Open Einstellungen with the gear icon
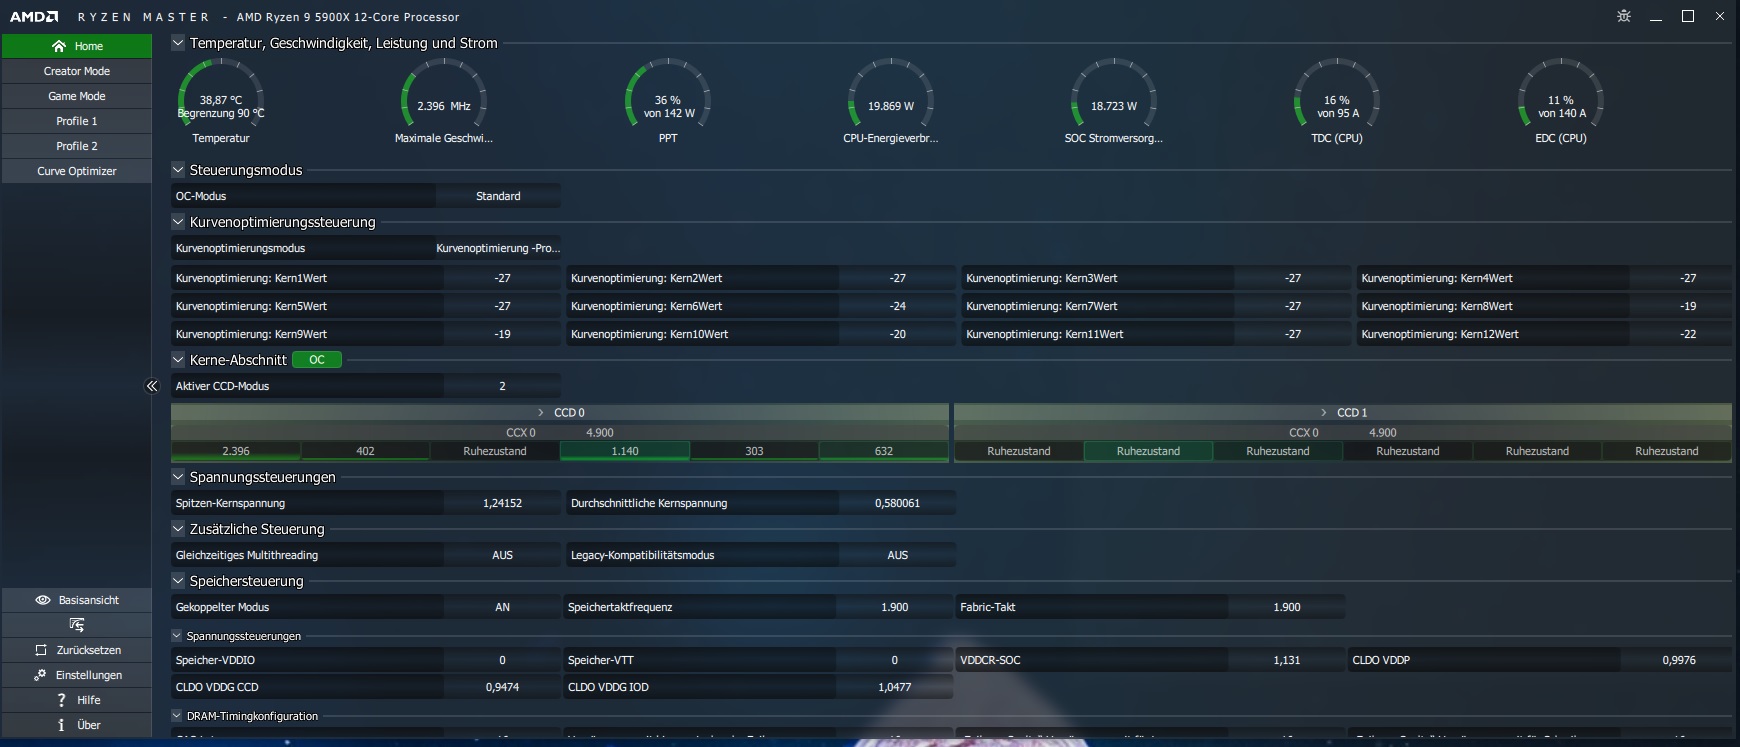 click(40, 675)
